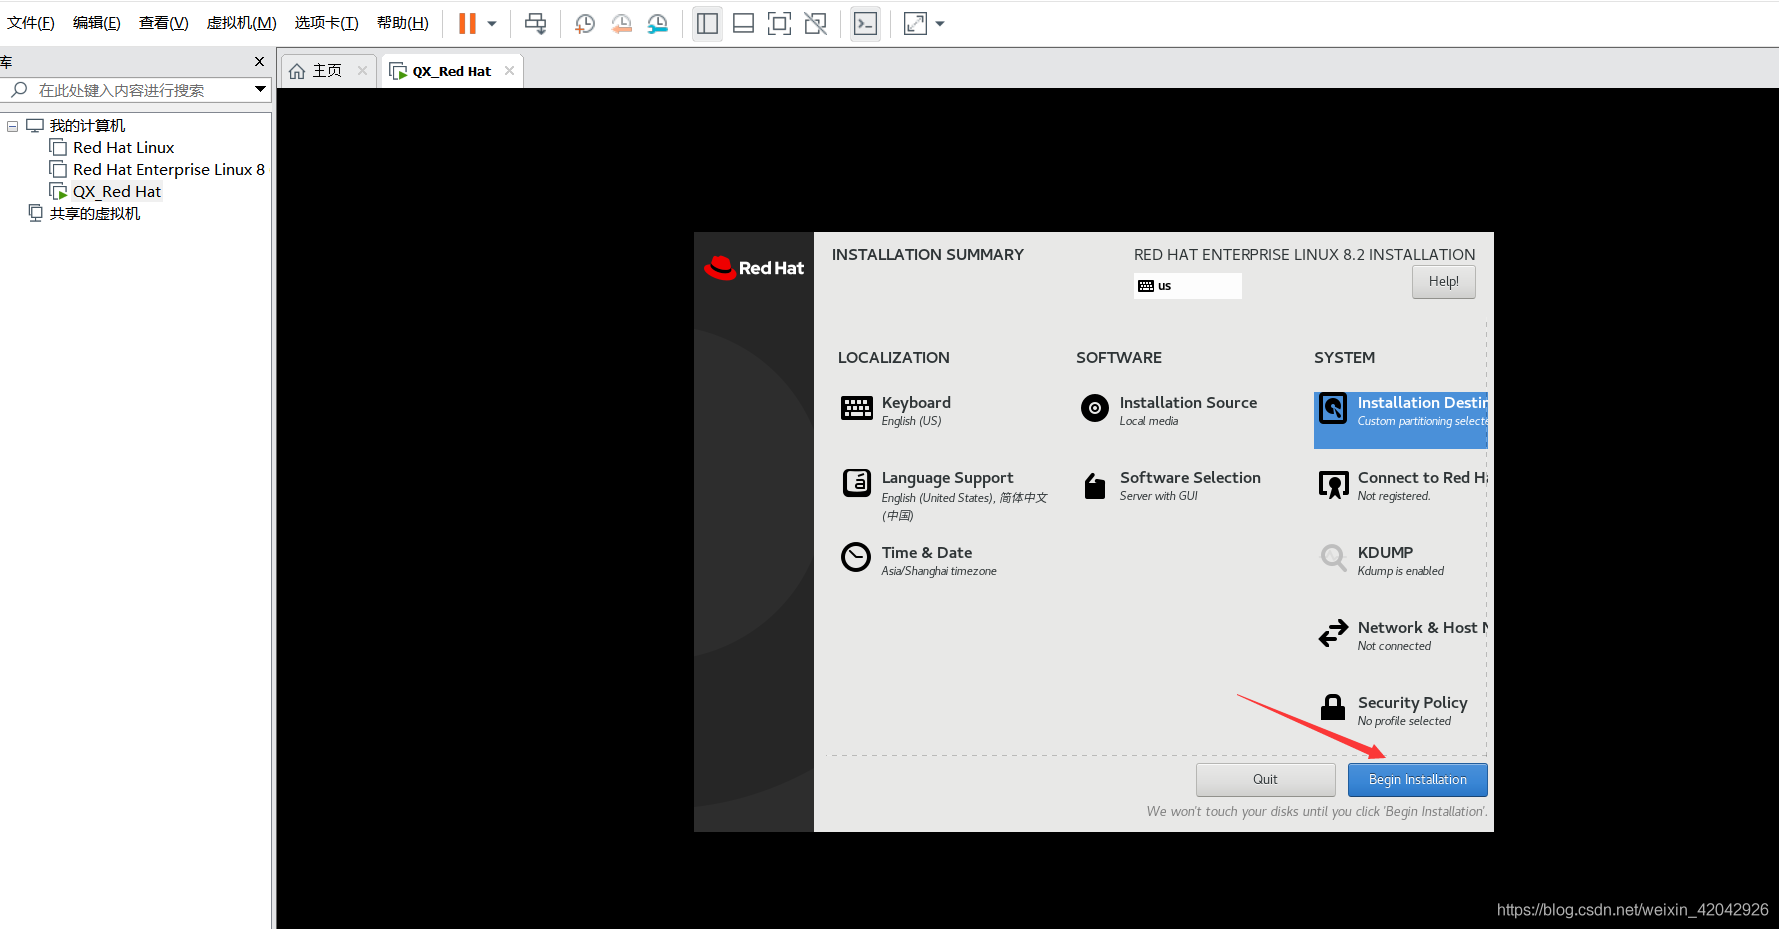Select Red Hat Enterprise Linux 8 VM

(x=169, y=170)
